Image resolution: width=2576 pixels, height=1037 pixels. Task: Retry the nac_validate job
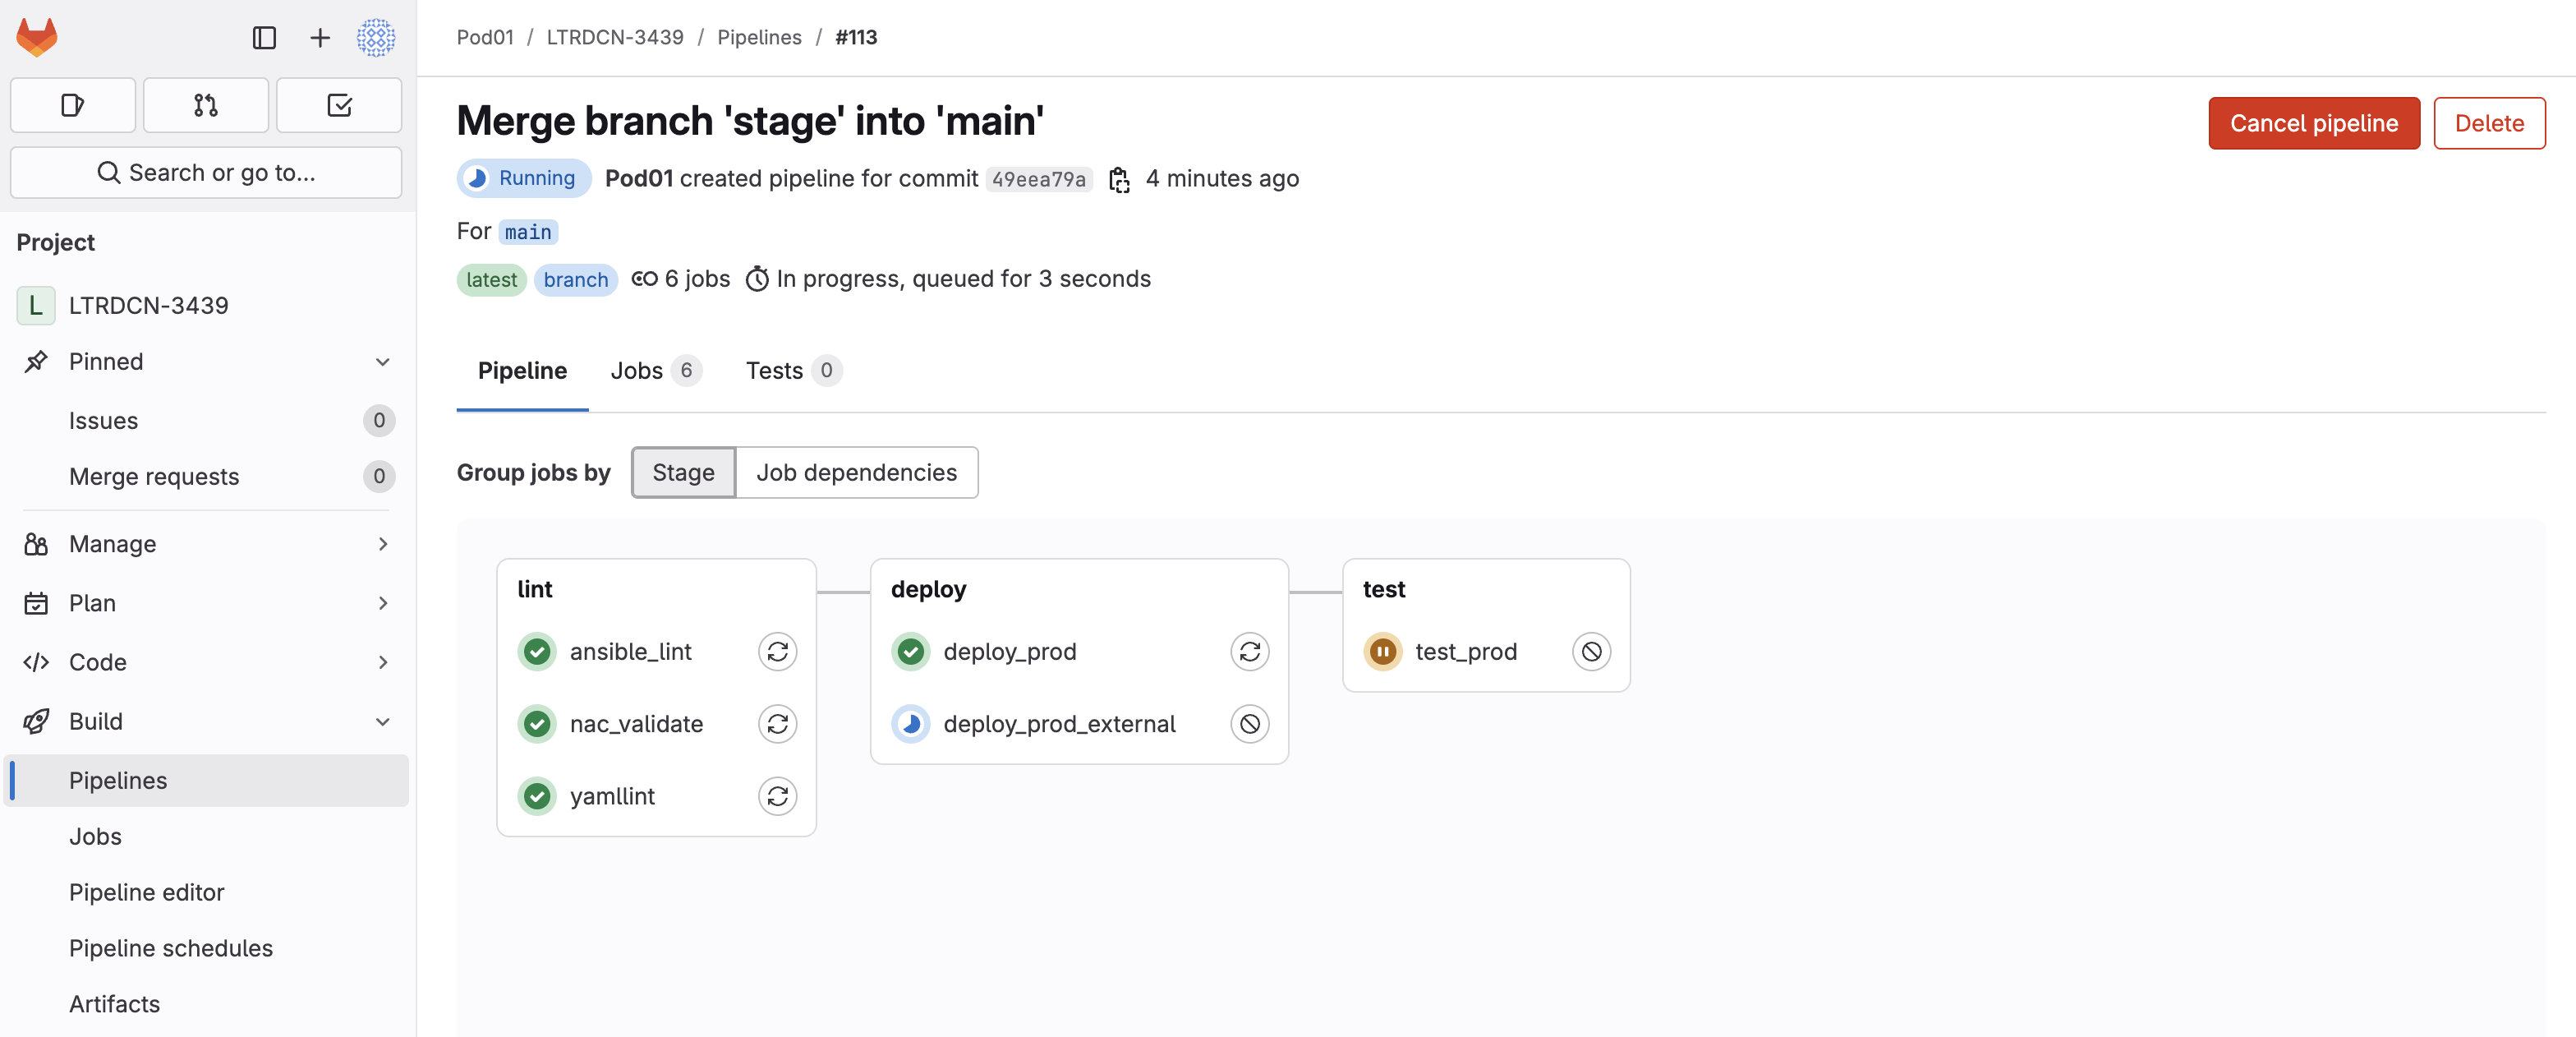click(x=777, y=724)
